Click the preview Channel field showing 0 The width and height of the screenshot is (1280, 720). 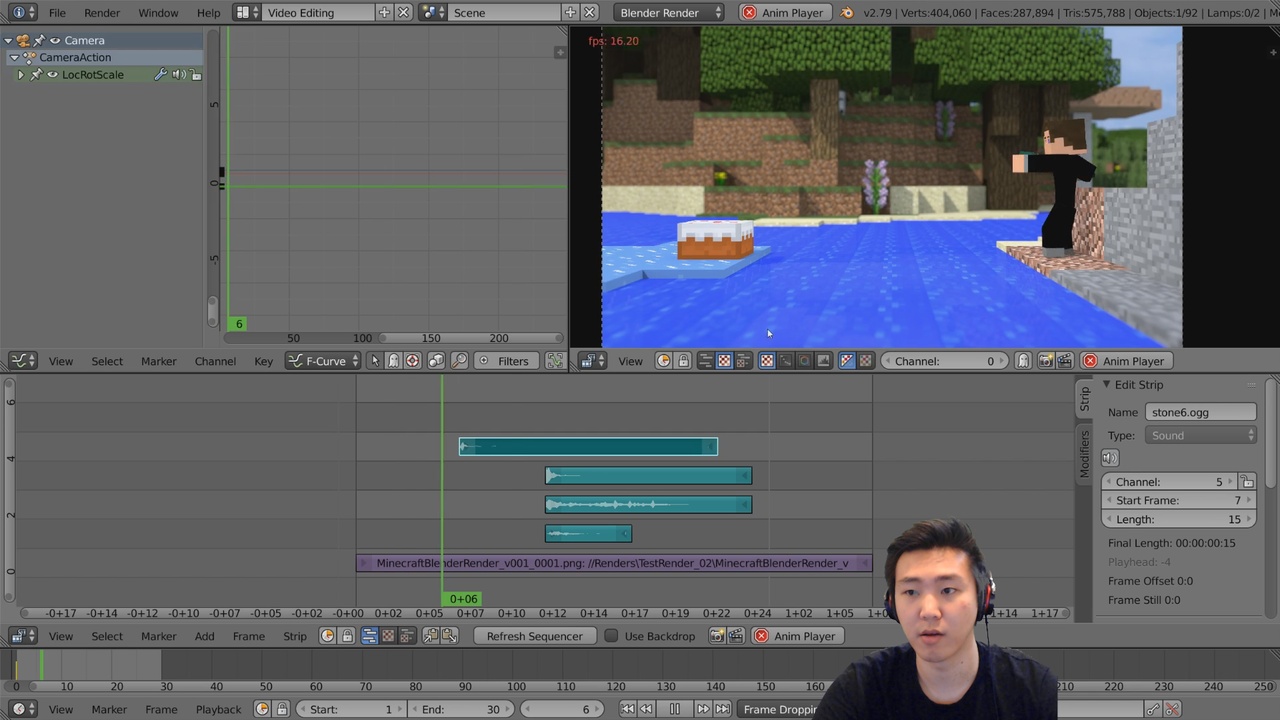point(945,361)
